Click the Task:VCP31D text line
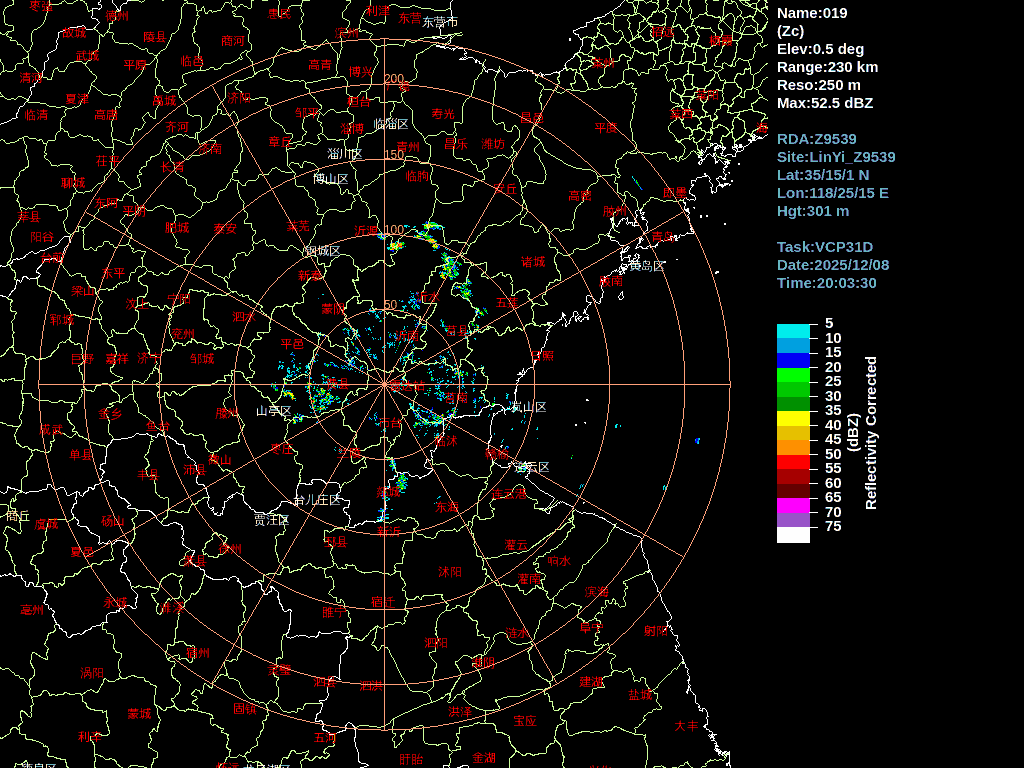The width and height of the screenshot is (1024, 768). (x=825, y=247)
